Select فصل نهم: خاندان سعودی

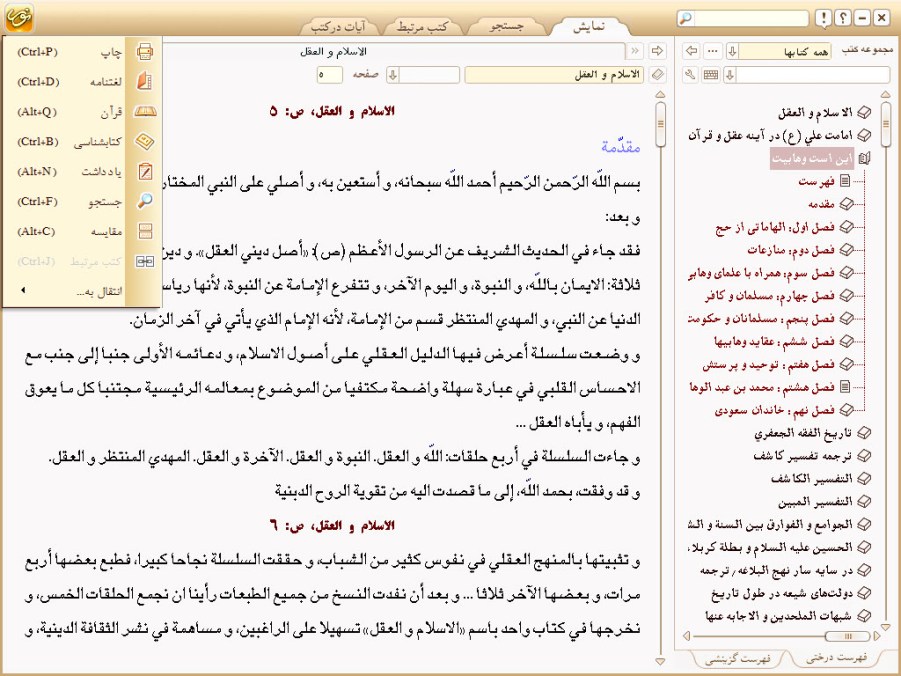(x=775, y=410)
